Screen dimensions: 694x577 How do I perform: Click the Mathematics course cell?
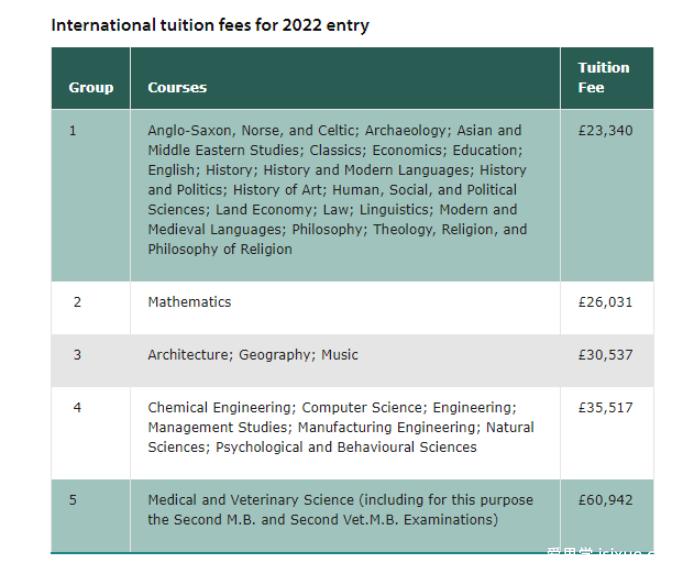[x=189, y=302]
